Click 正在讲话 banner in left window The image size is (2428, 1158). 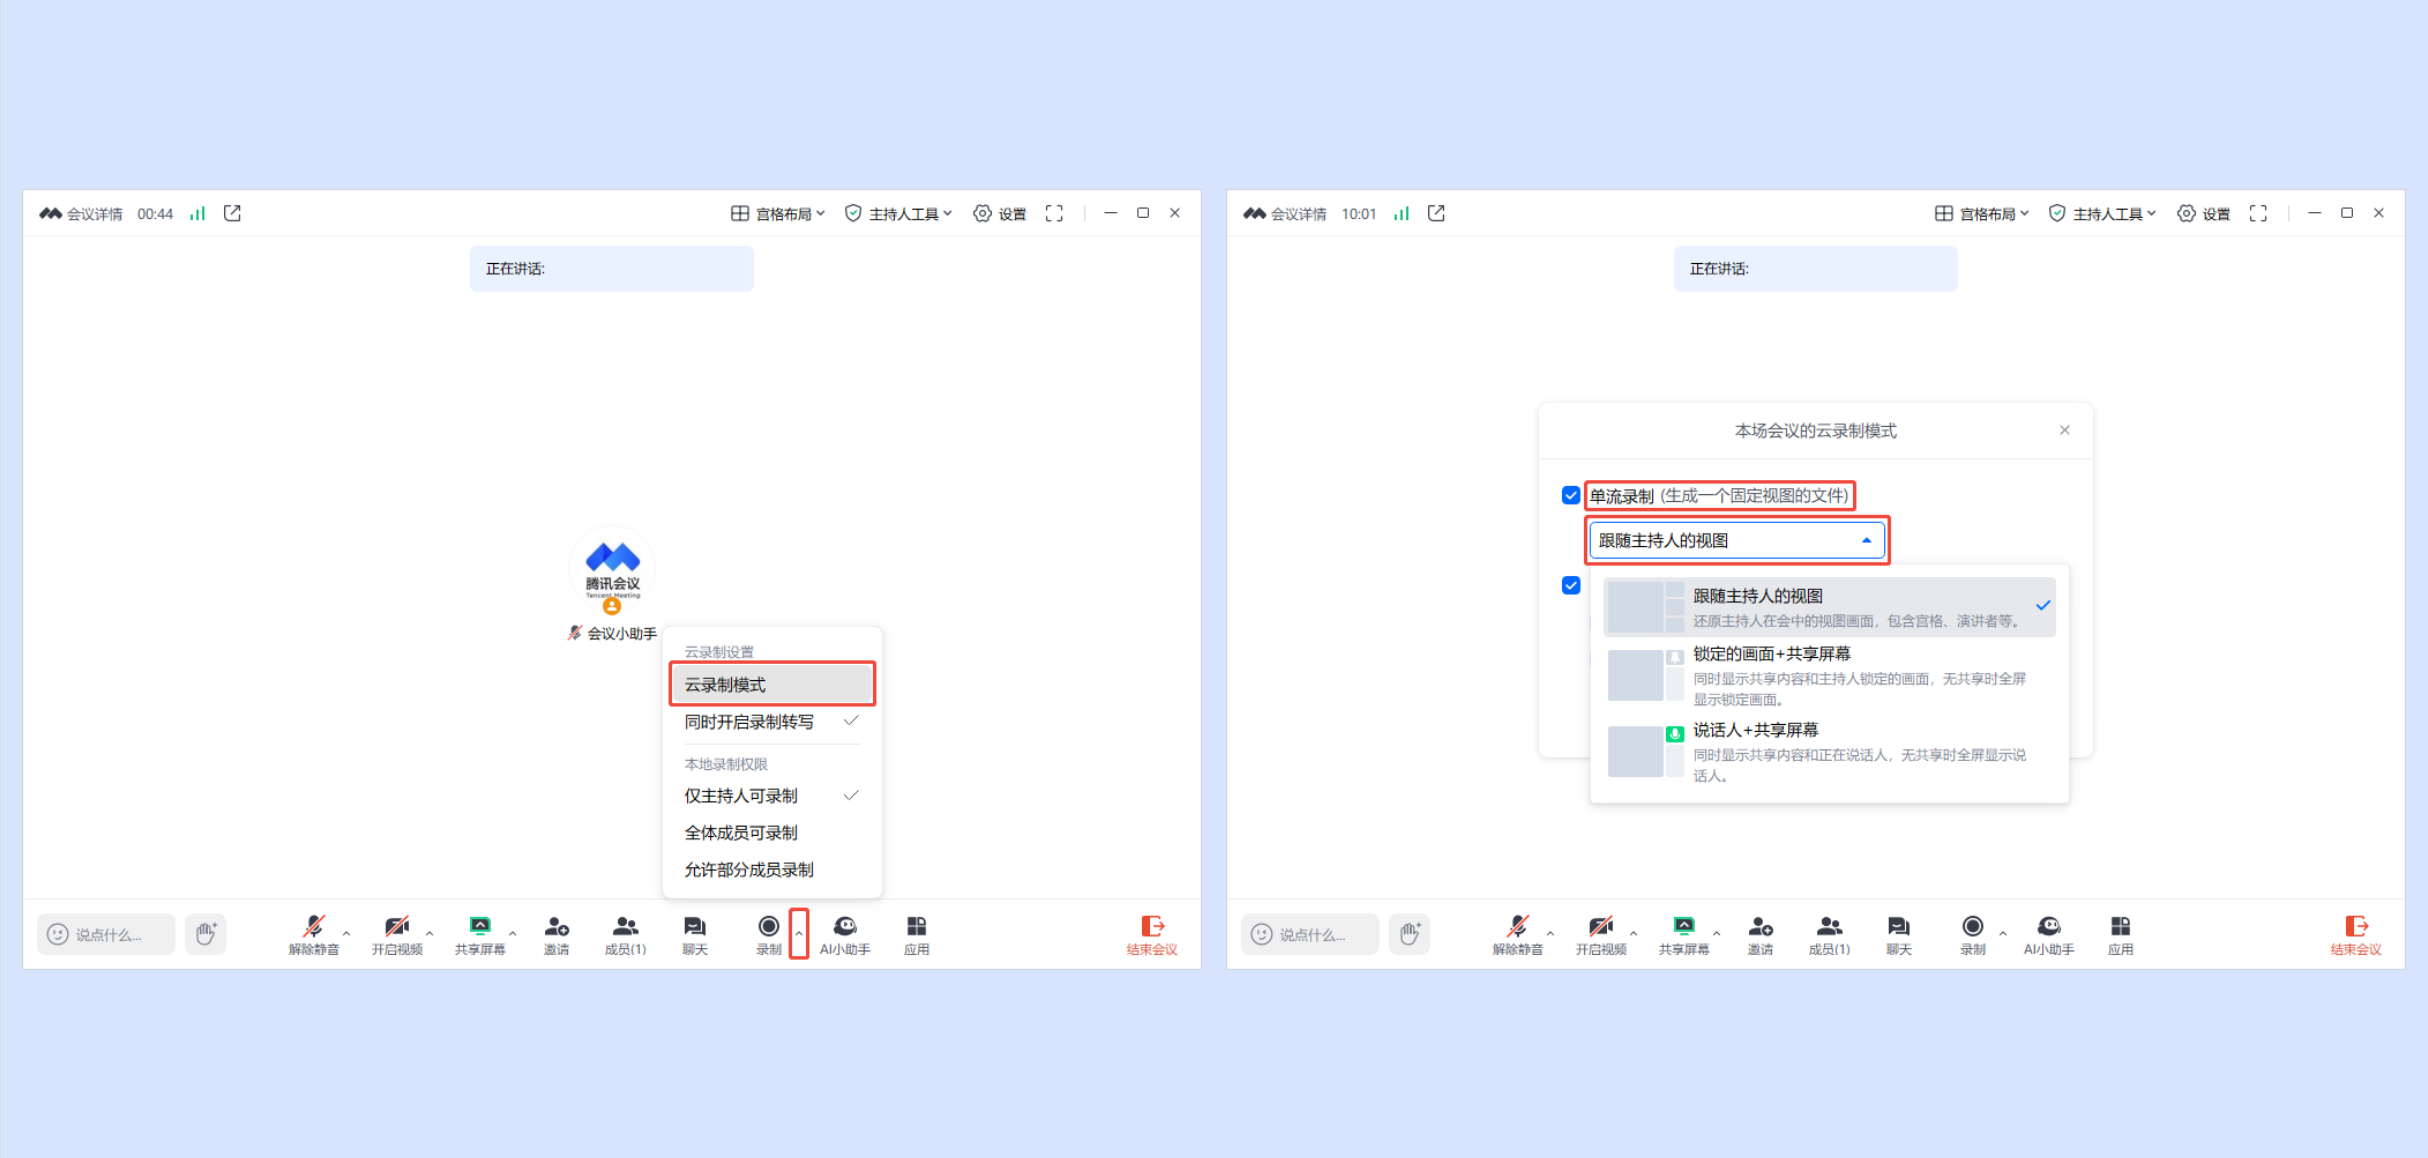(x=612, y=268)
